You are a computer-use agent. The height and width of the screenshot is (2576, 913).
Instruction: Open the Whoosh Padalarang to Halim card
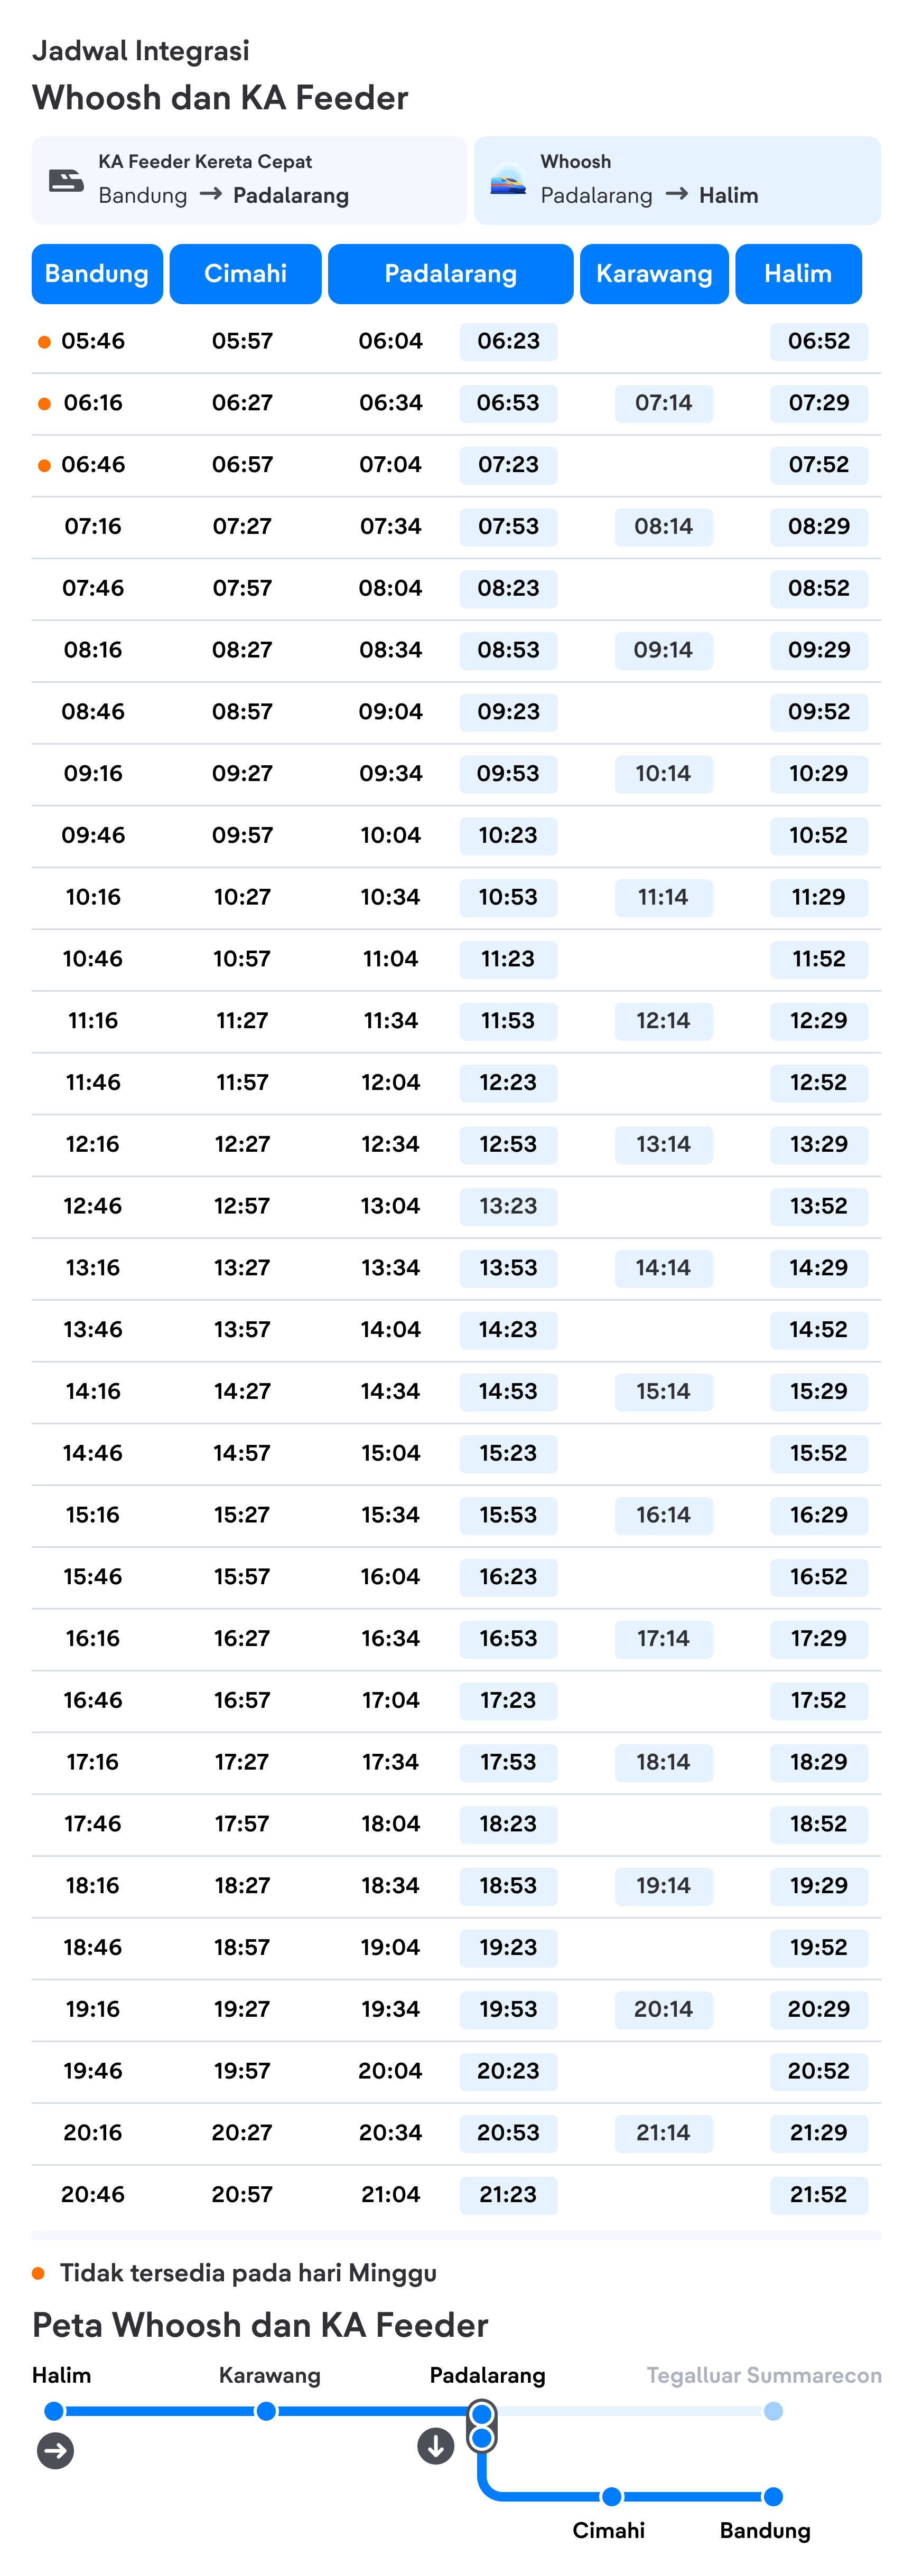click(x=677, y=180)
